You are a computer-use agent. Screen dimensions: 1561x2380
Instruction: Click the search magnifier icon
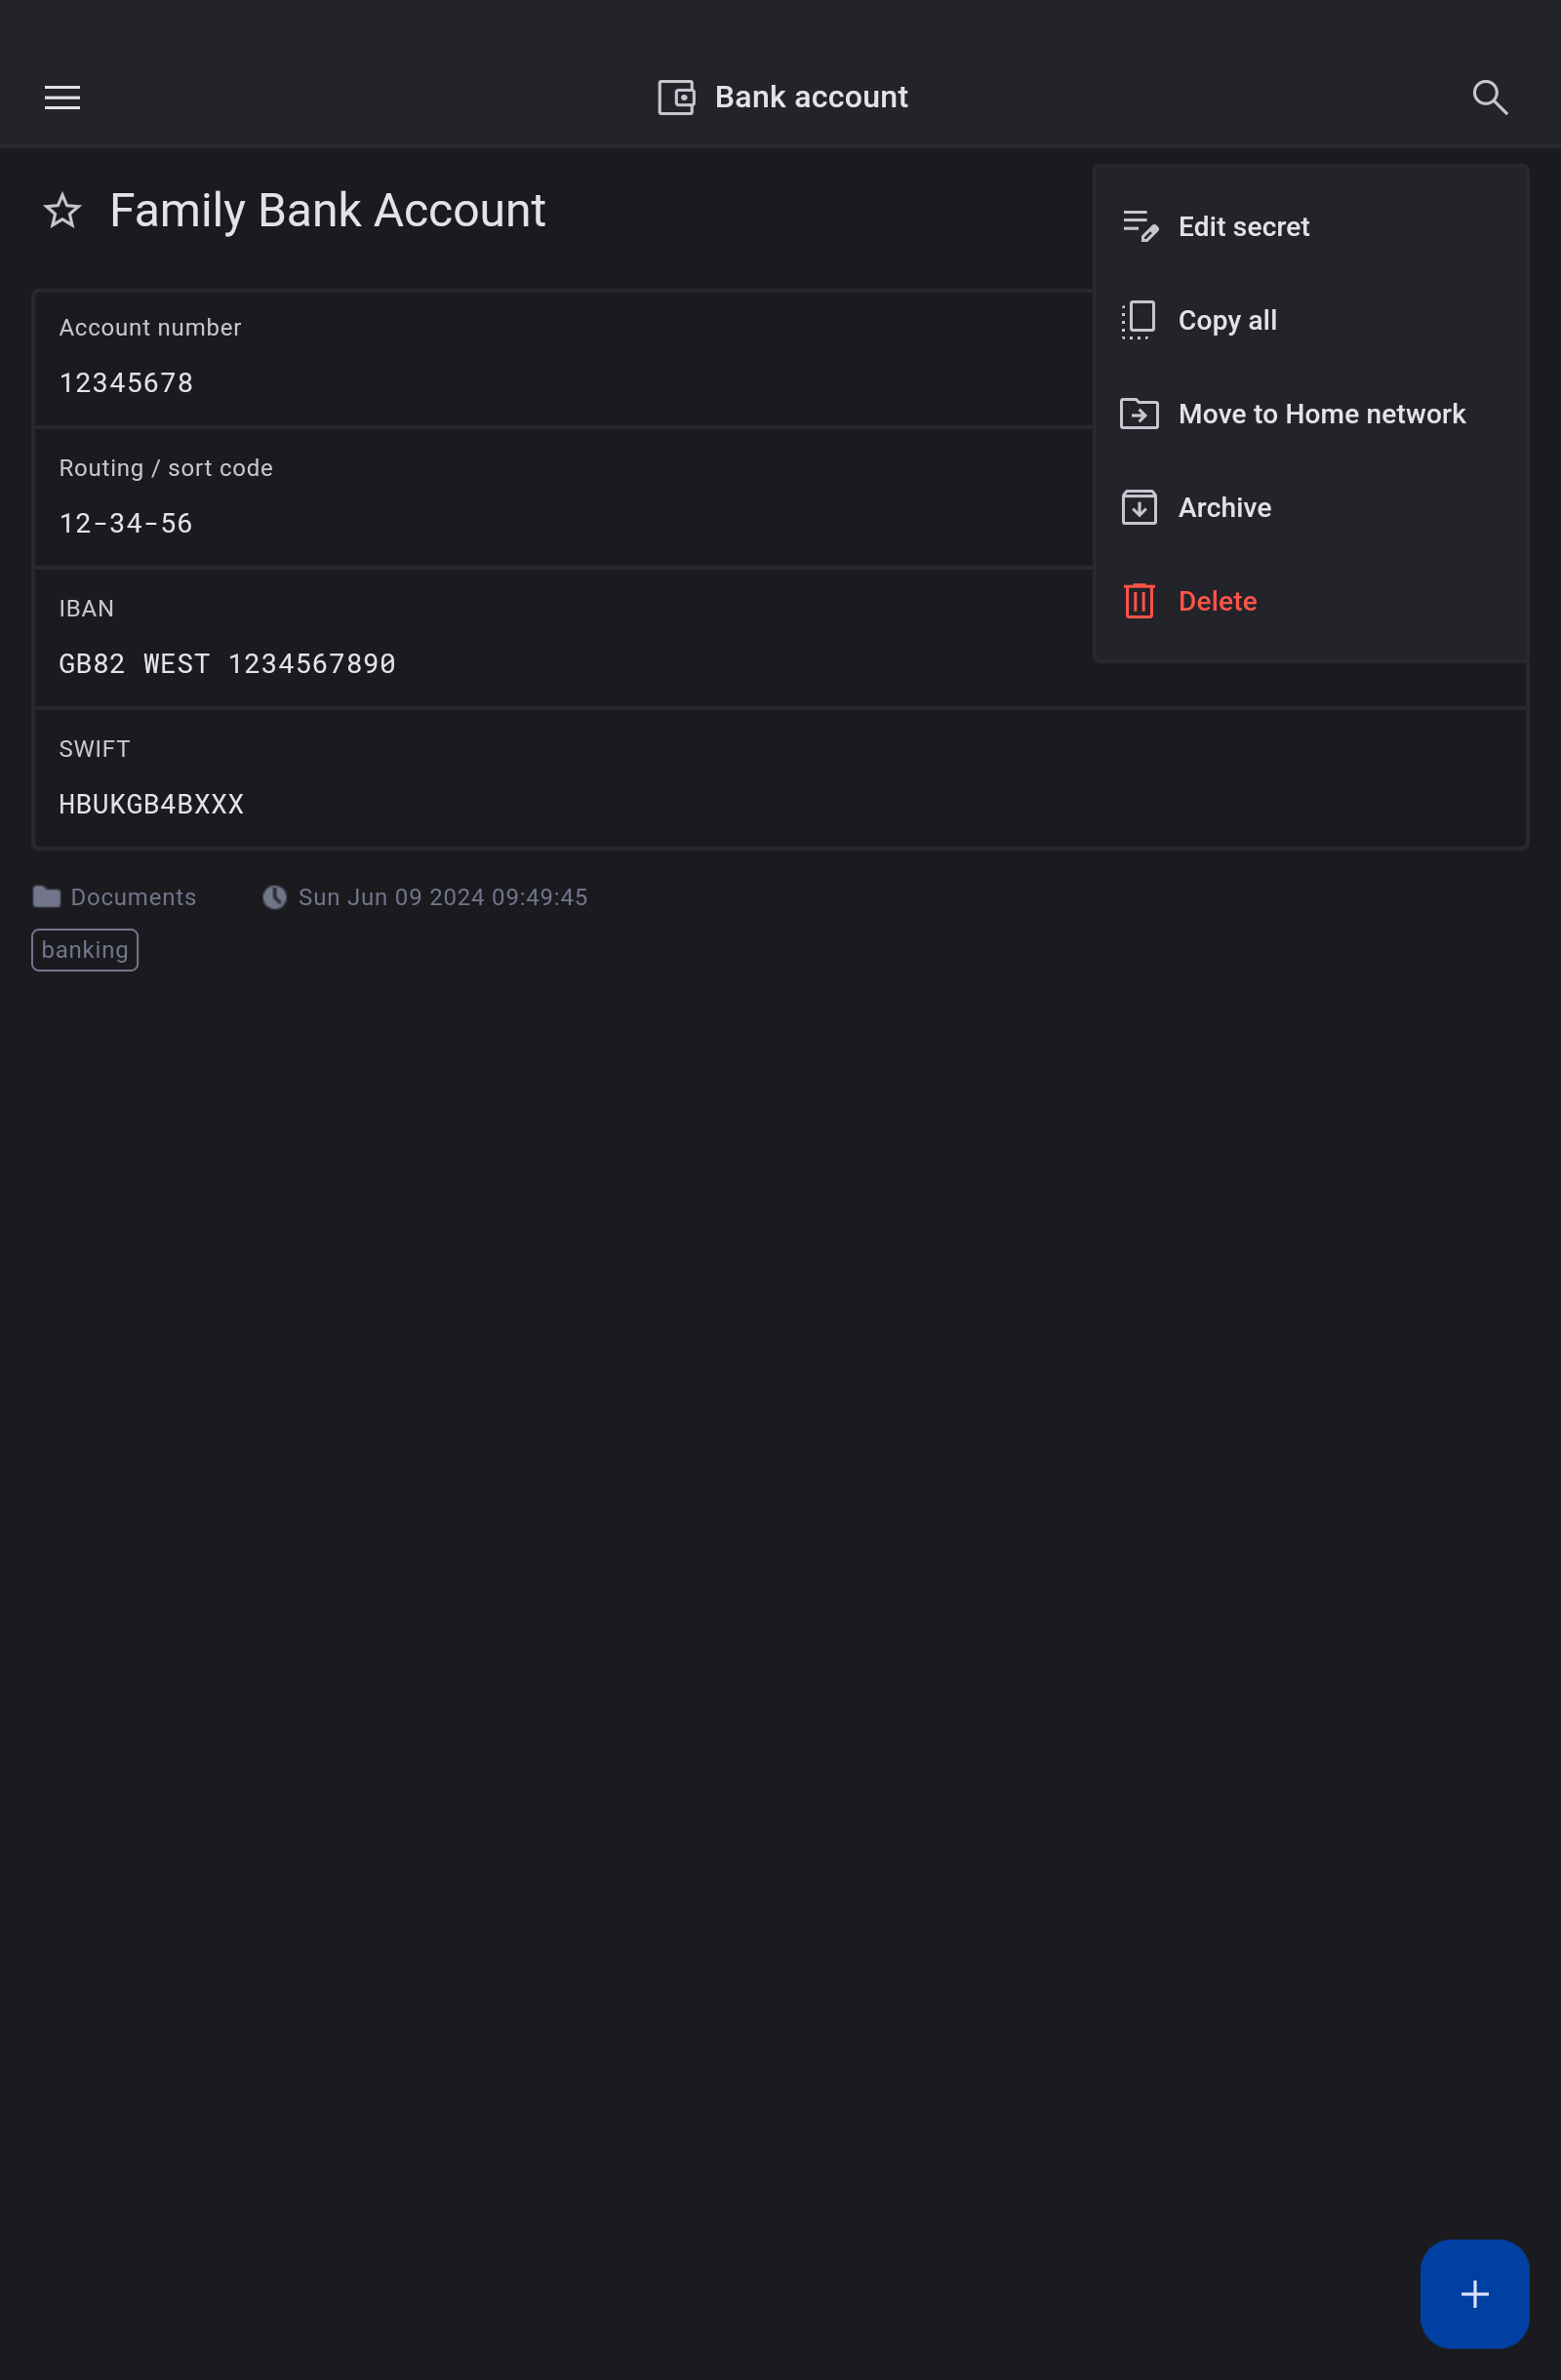click(x=1489, y=97)
